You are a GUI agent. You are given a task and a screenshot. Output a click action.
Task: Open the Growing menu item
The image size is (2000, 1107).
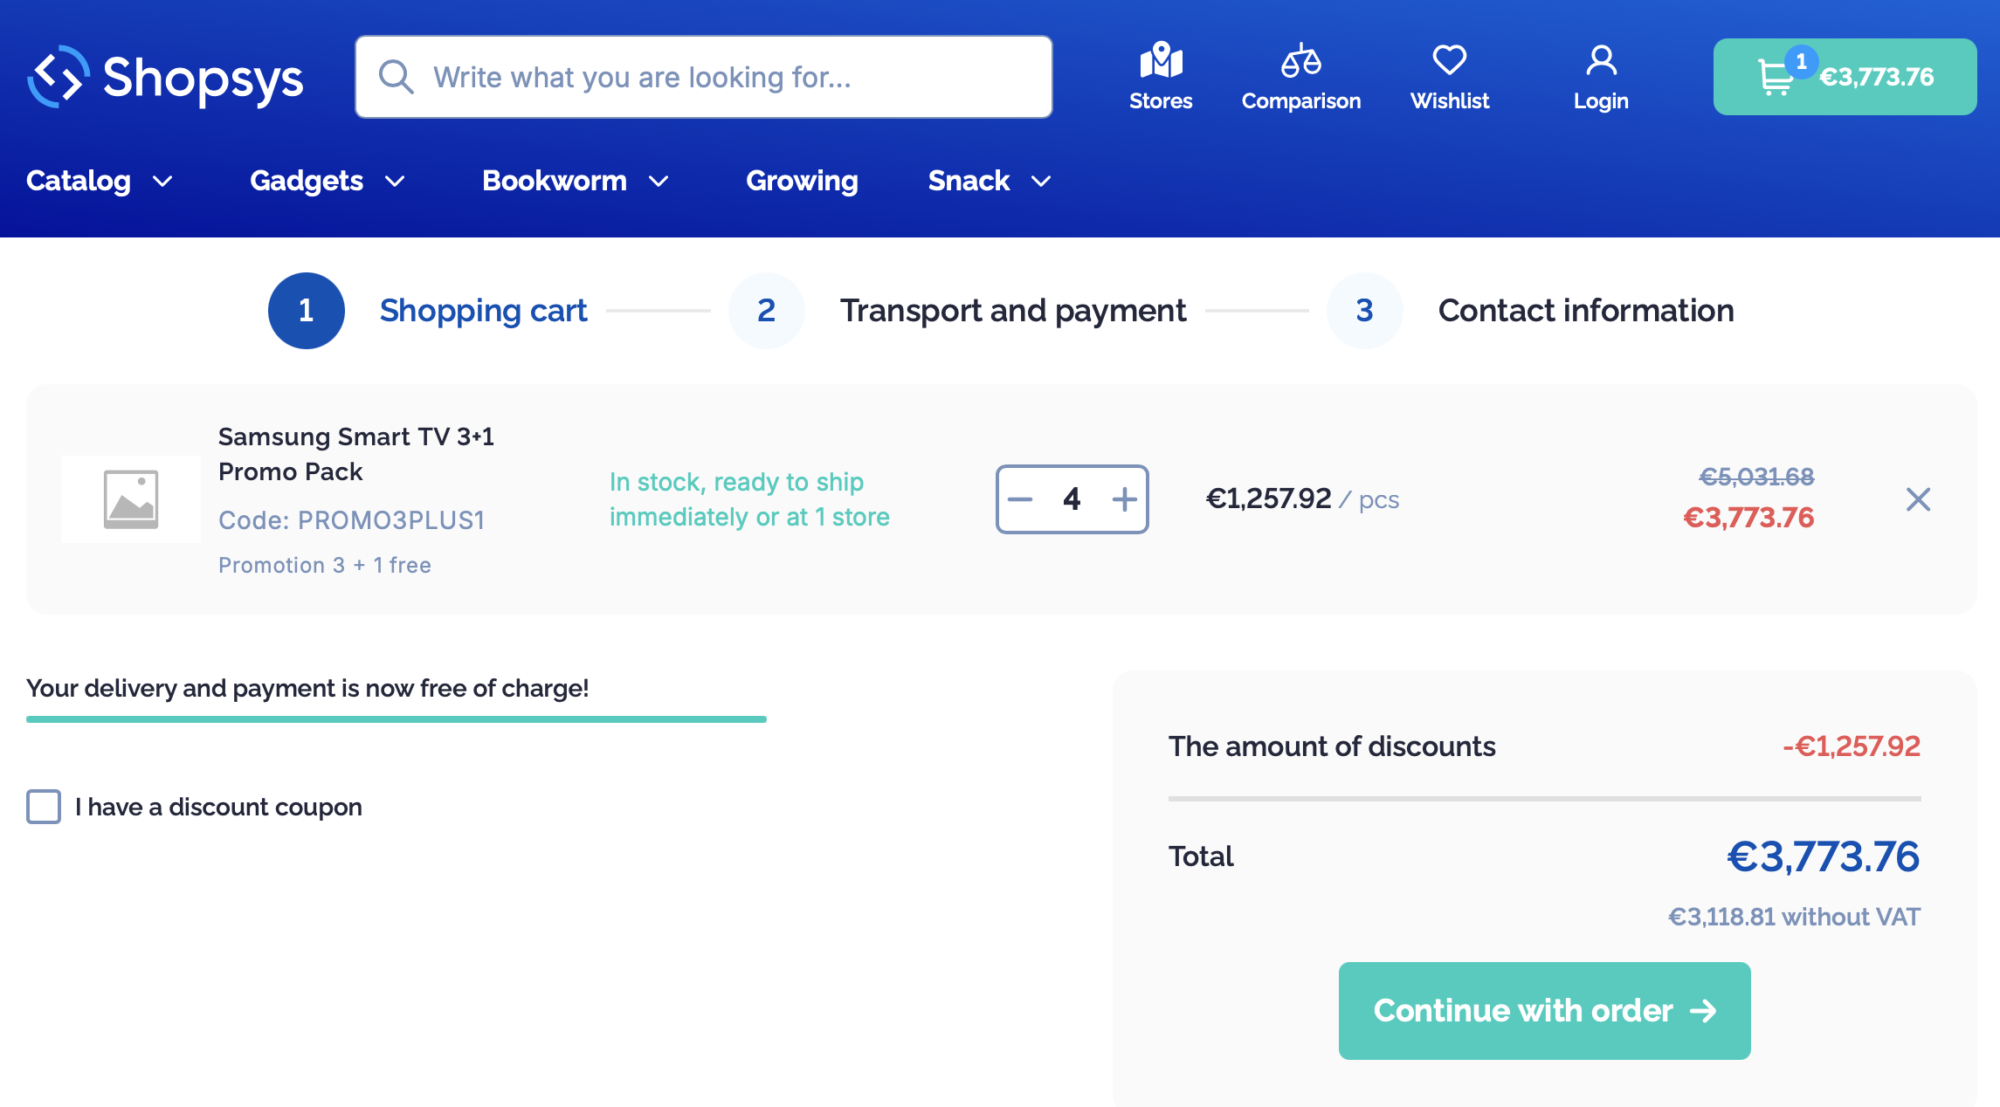pyautogui.click(x=801, y=181)
